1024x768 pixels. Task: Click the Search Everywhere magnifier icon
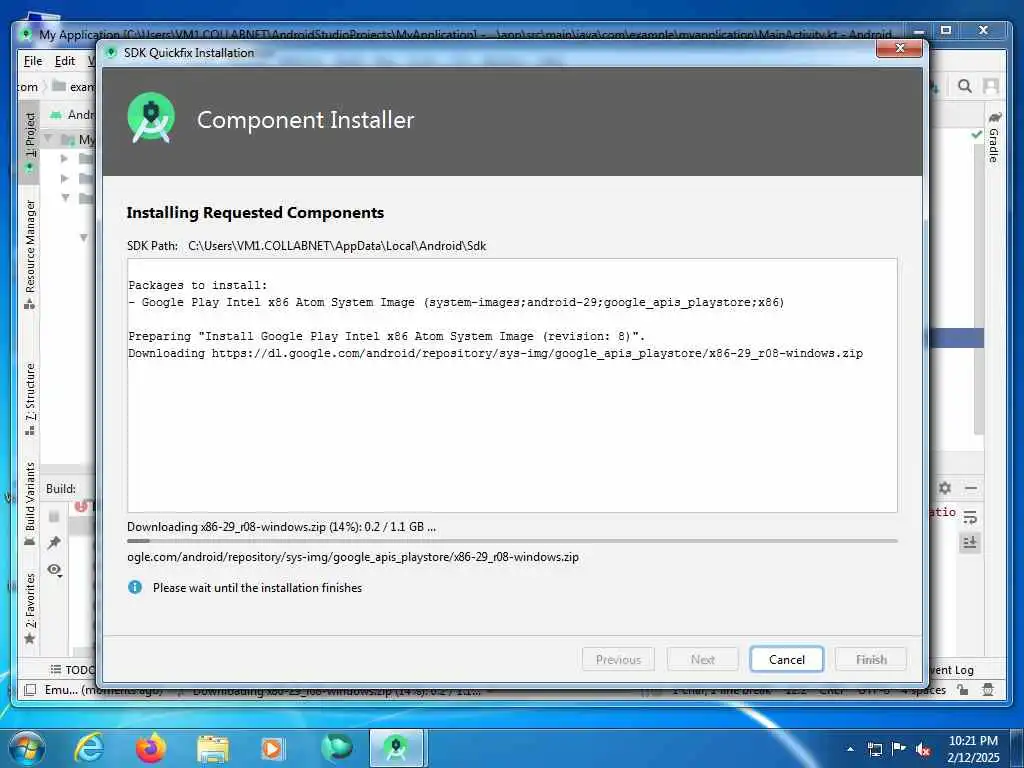click(x=964, y=86)
